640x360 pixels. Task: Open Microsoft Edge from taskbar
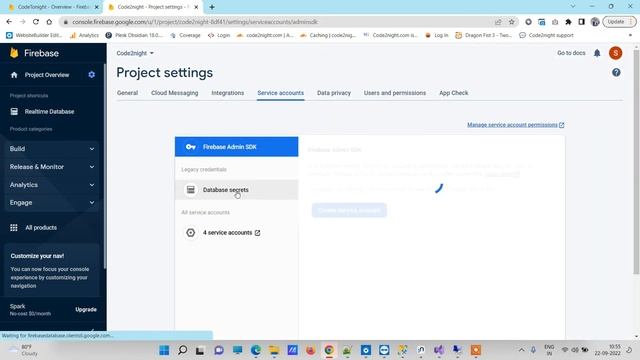coord(256,350)
